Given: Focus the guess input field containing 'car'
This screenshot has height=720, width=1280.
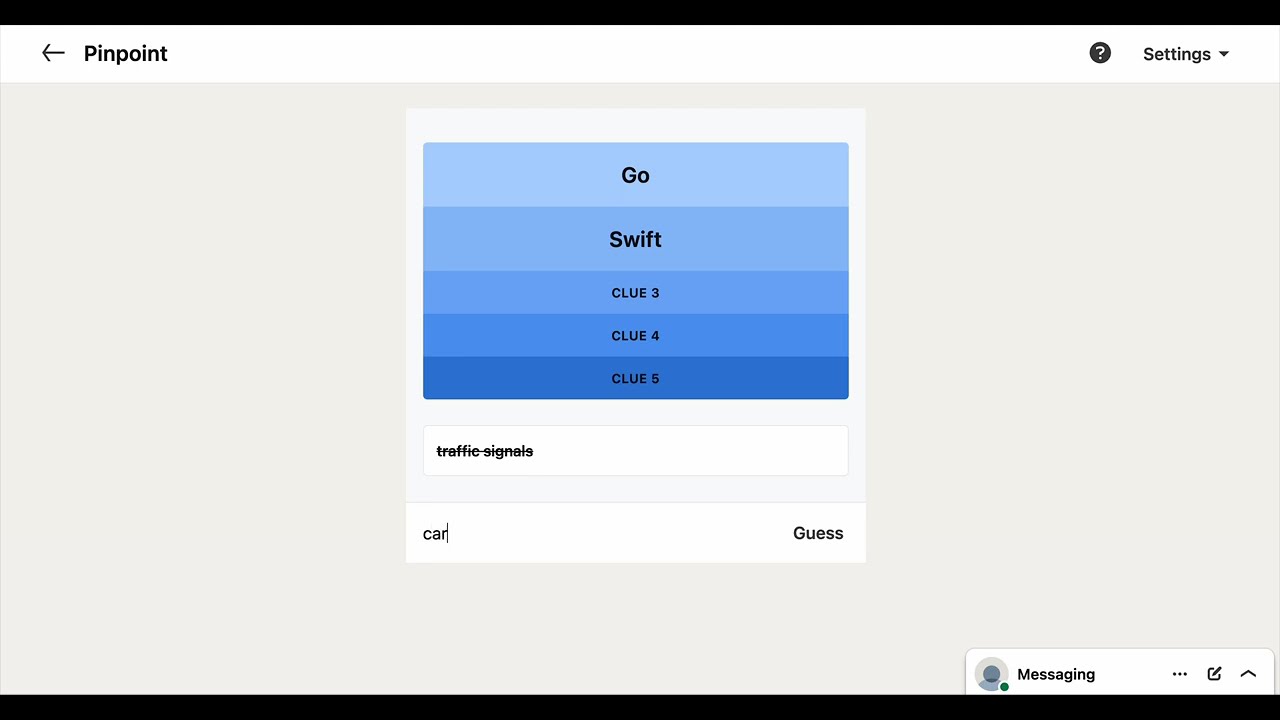Looking at the screenshot, I should click(x=600, y=533).
